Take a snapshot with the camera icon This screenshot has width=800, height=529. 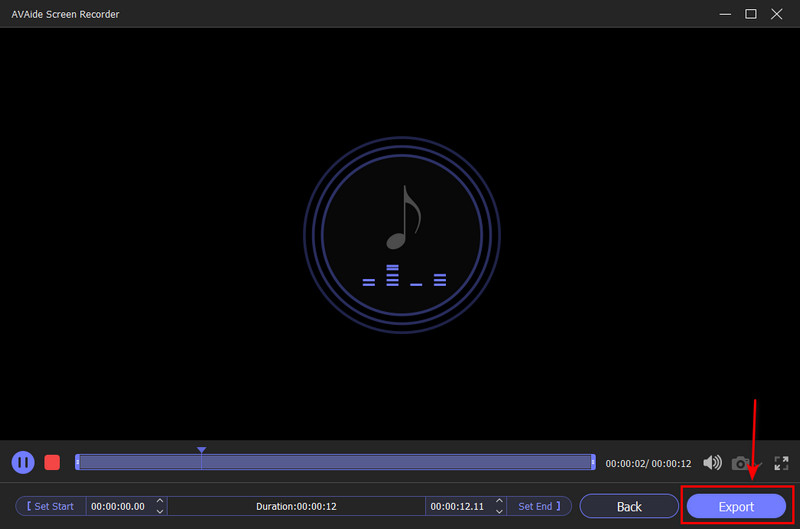740,463
